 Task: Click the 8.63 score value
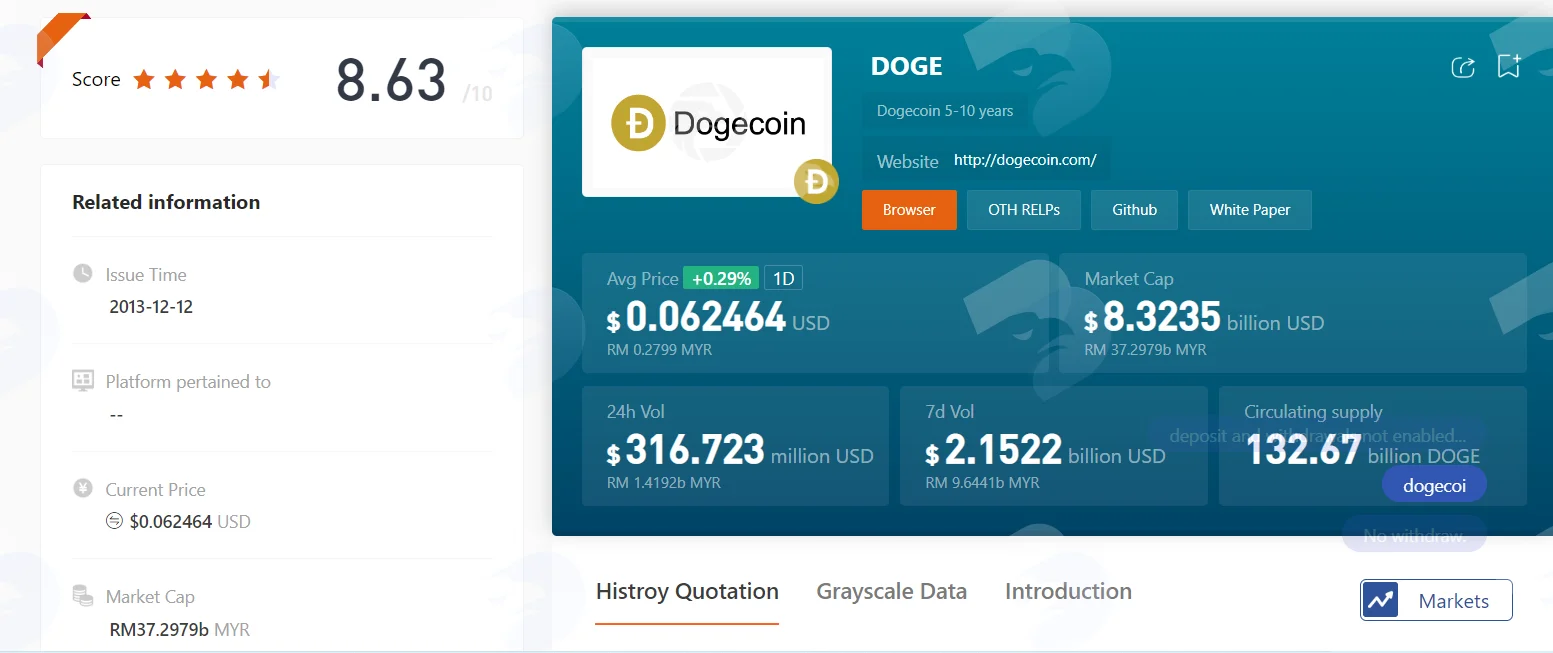(391, 81)
